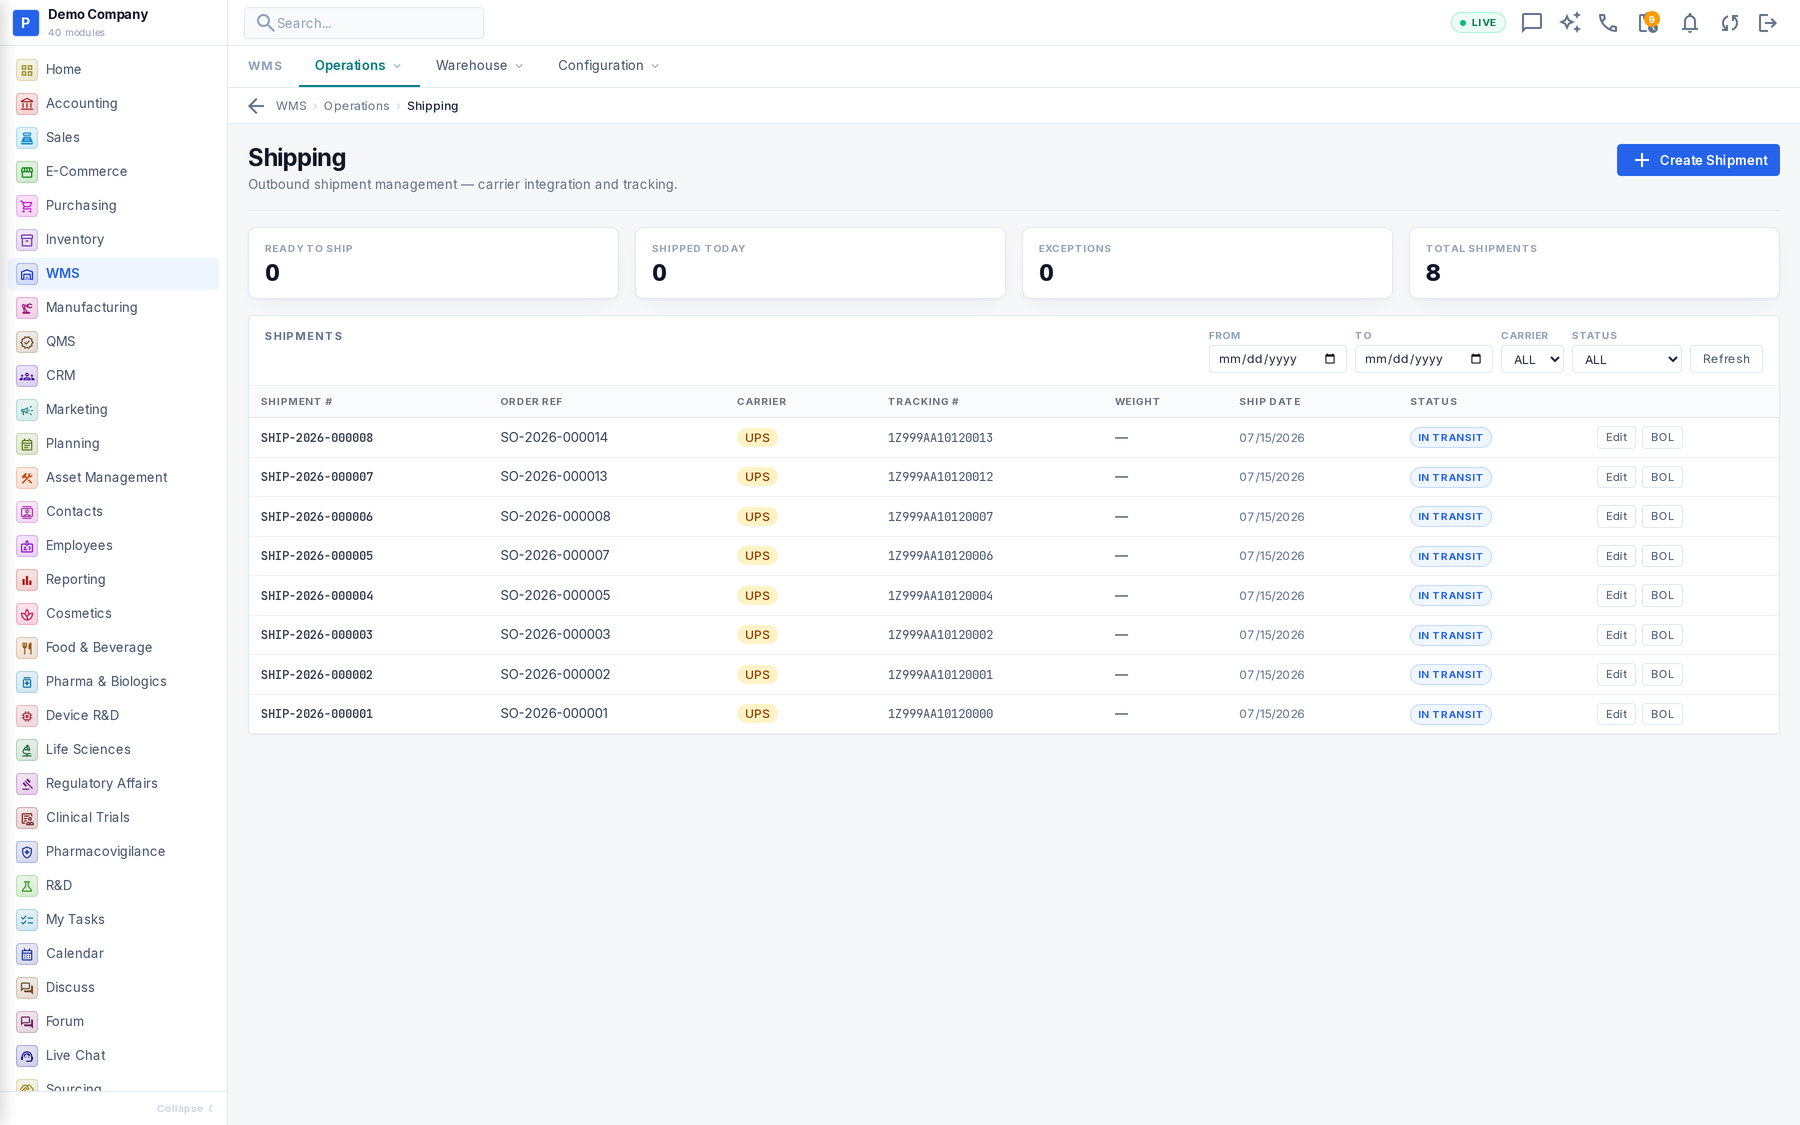The image size is (1800, 1125).
Task: Click the phone call icon
Action: coord(1608,23)
